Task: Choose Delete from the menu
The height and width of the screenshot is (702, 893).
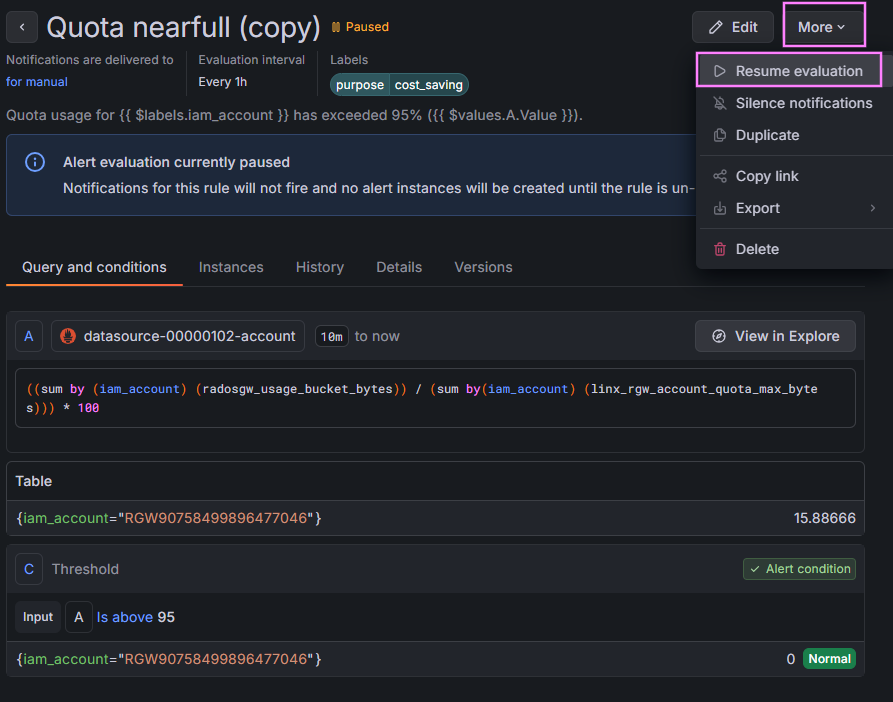Action: (x=794, y=249)
